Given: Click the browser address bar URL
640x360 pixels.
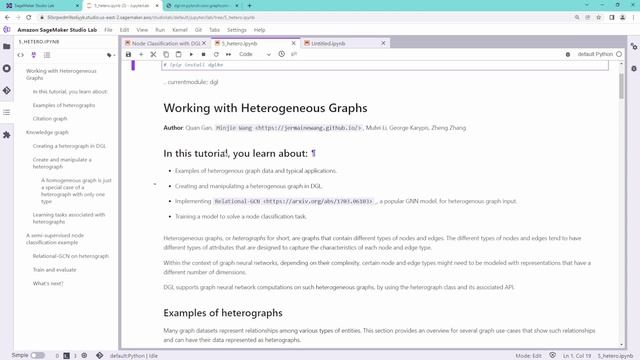Looking at the screenshot, I should [x=151, y=18].
